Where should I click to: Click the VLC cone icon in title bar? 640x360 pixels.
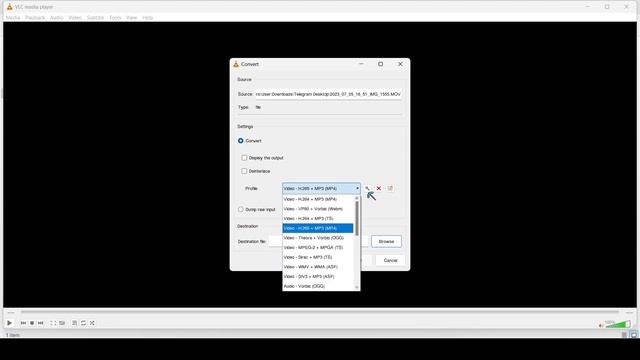(x=9, y=7)
